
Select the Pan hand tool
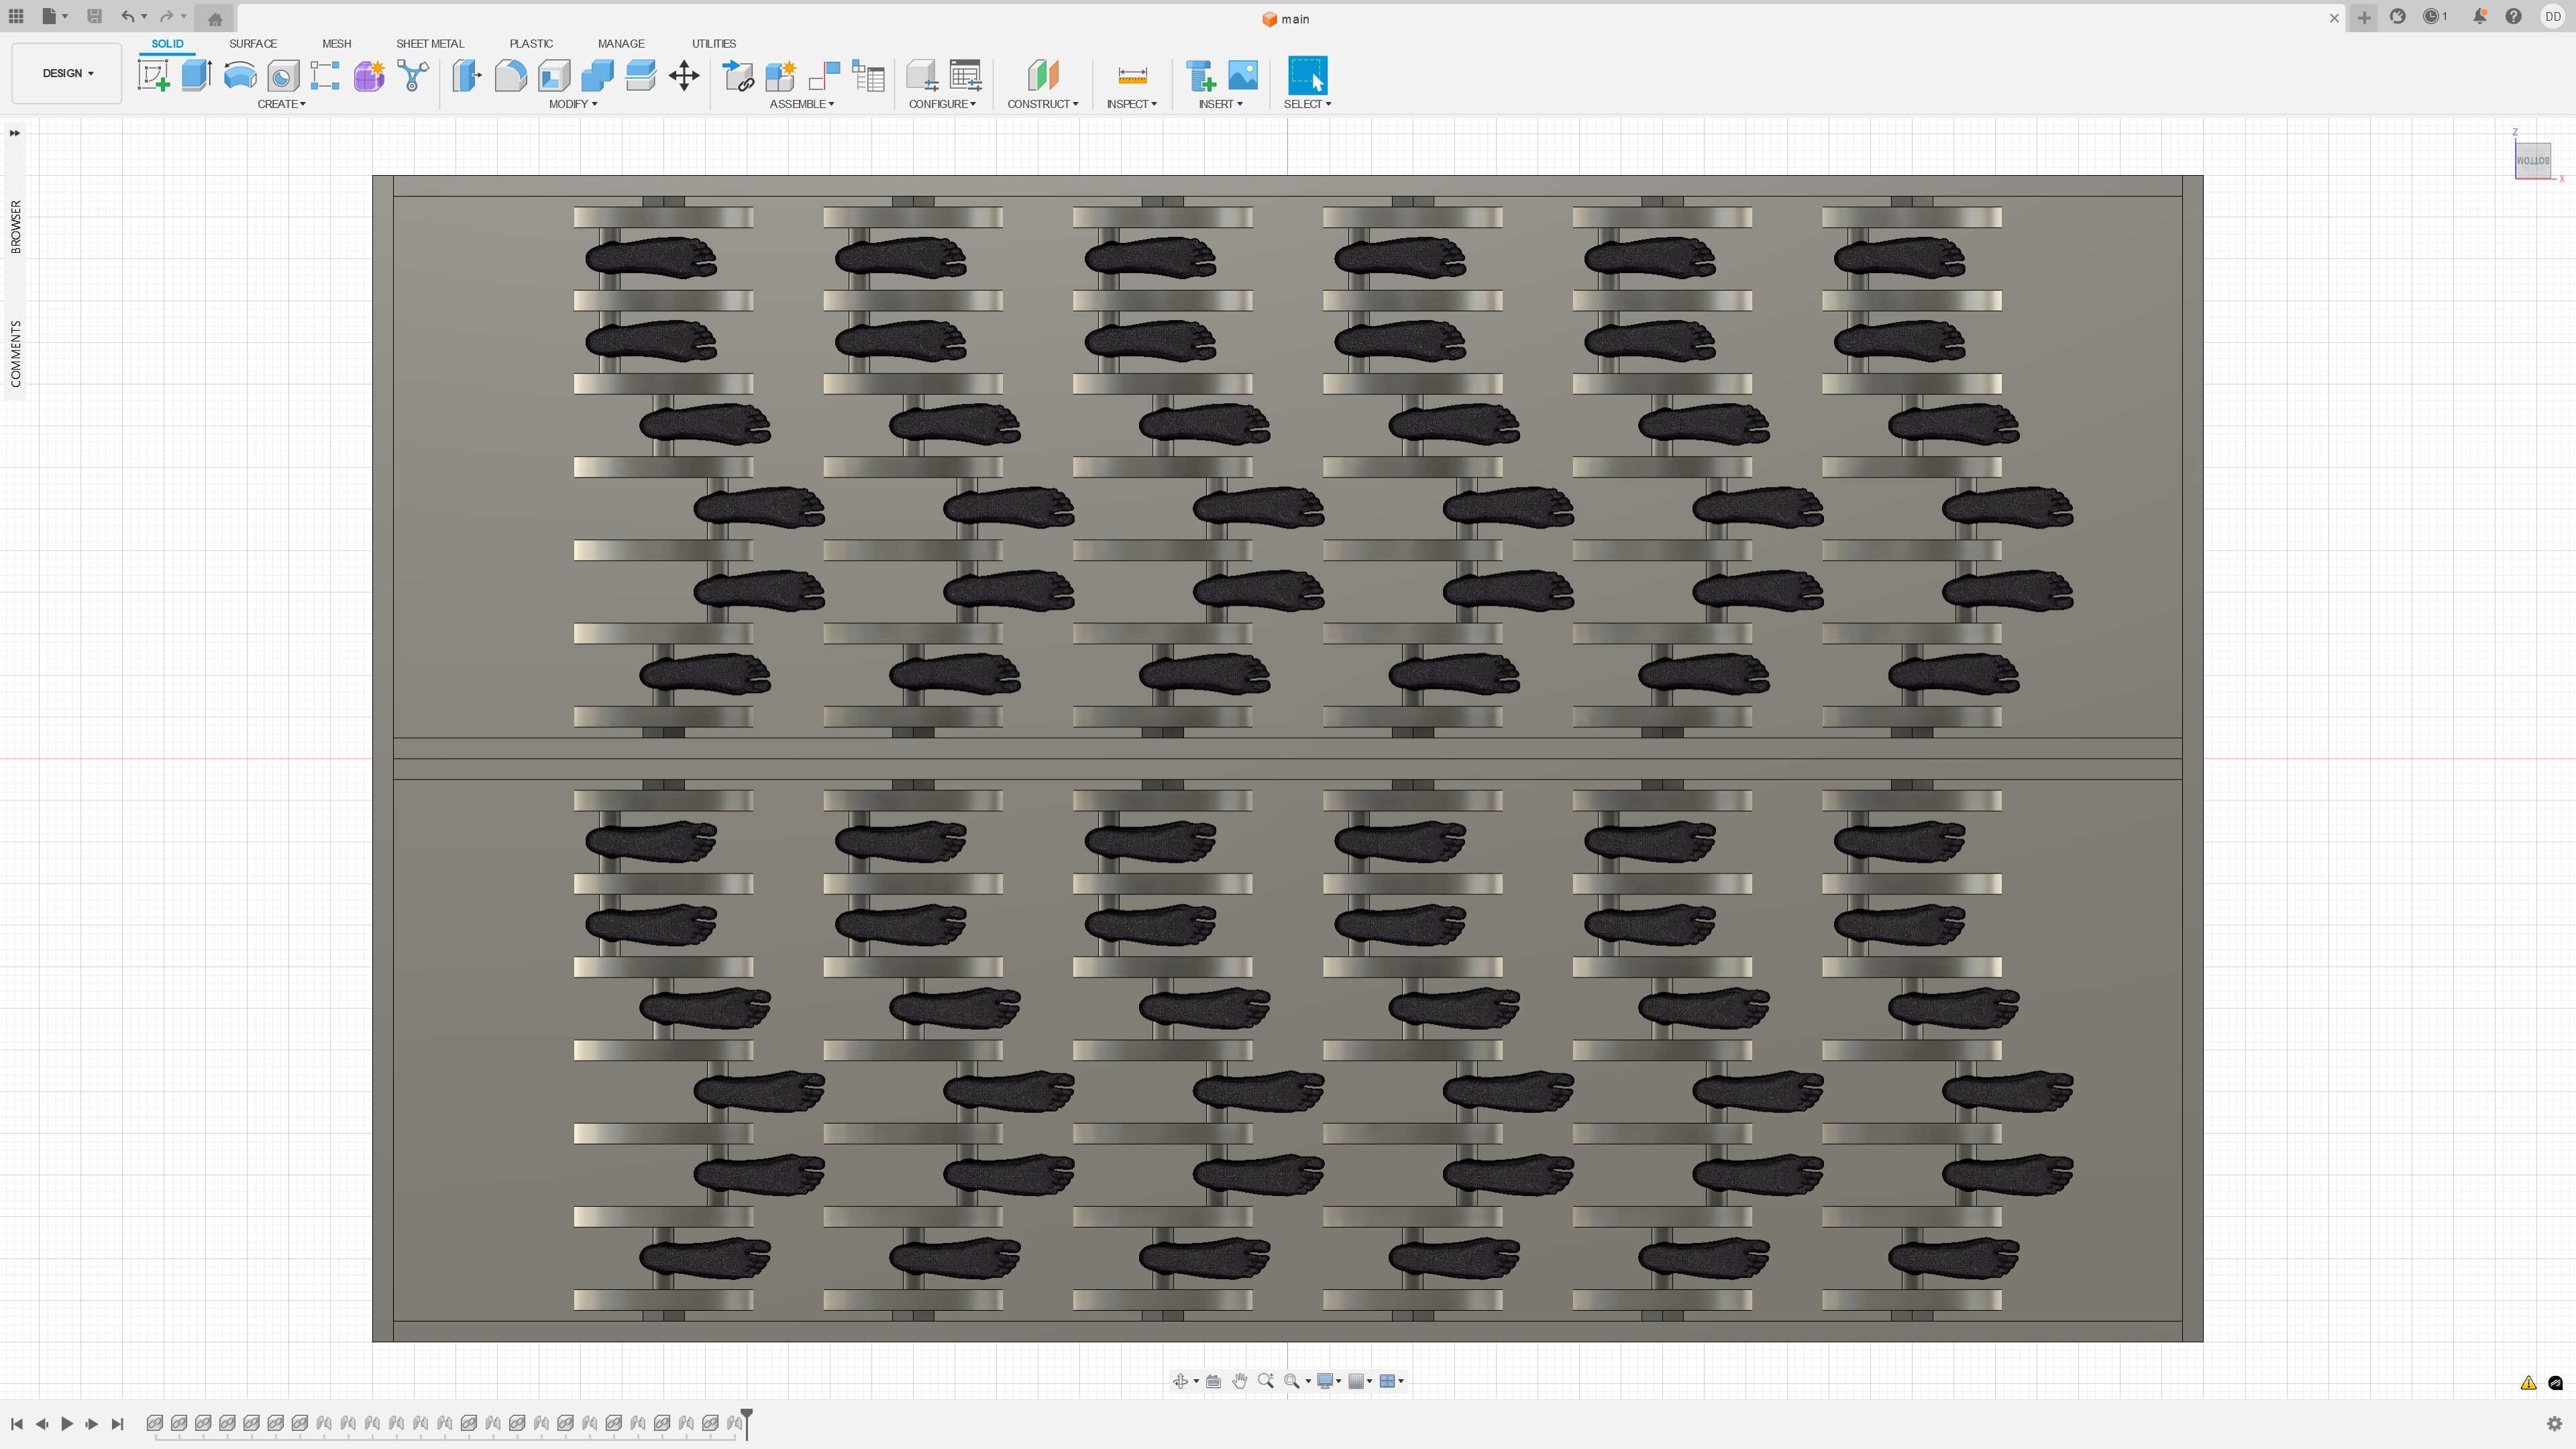coord(1239,1381)
